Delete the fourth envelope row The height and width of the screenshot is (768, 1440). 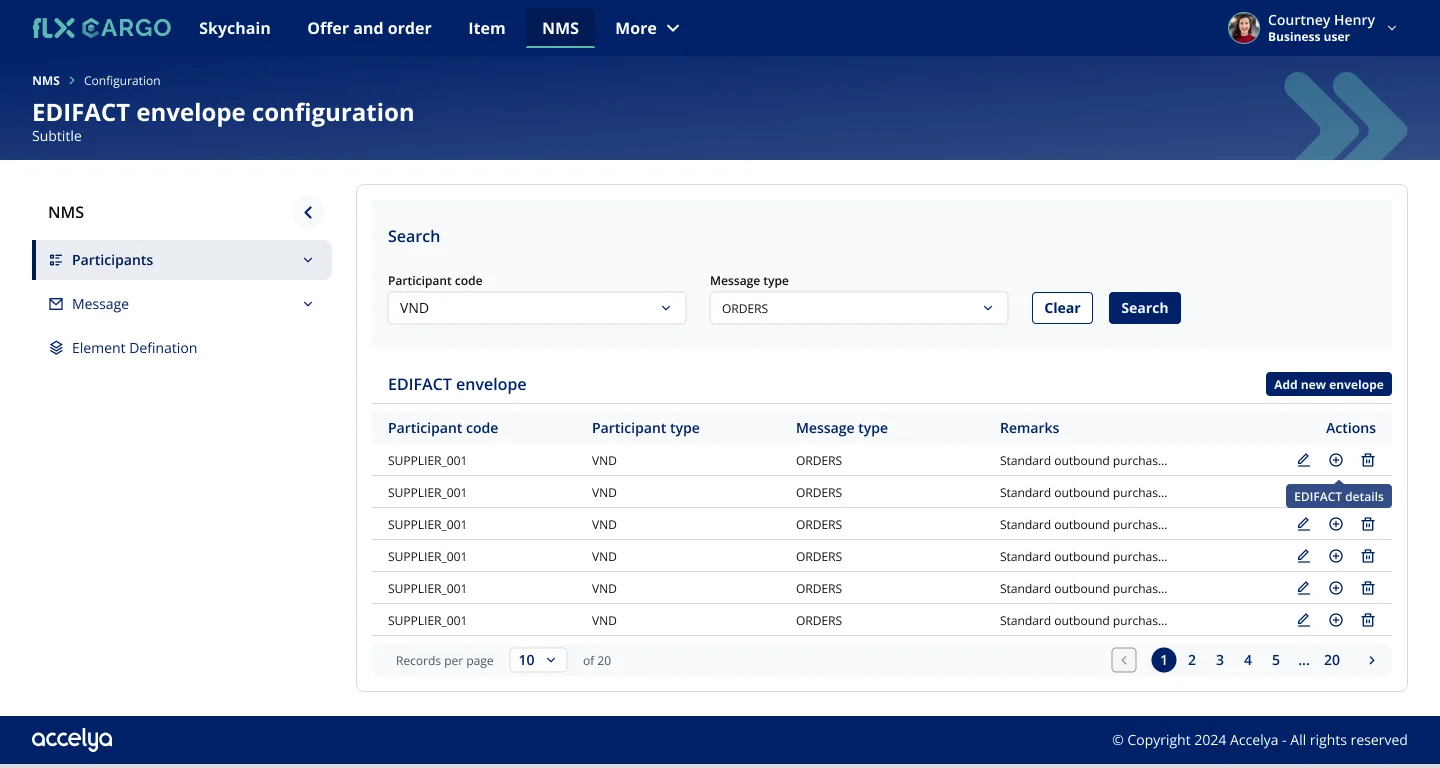(1368, 556)
